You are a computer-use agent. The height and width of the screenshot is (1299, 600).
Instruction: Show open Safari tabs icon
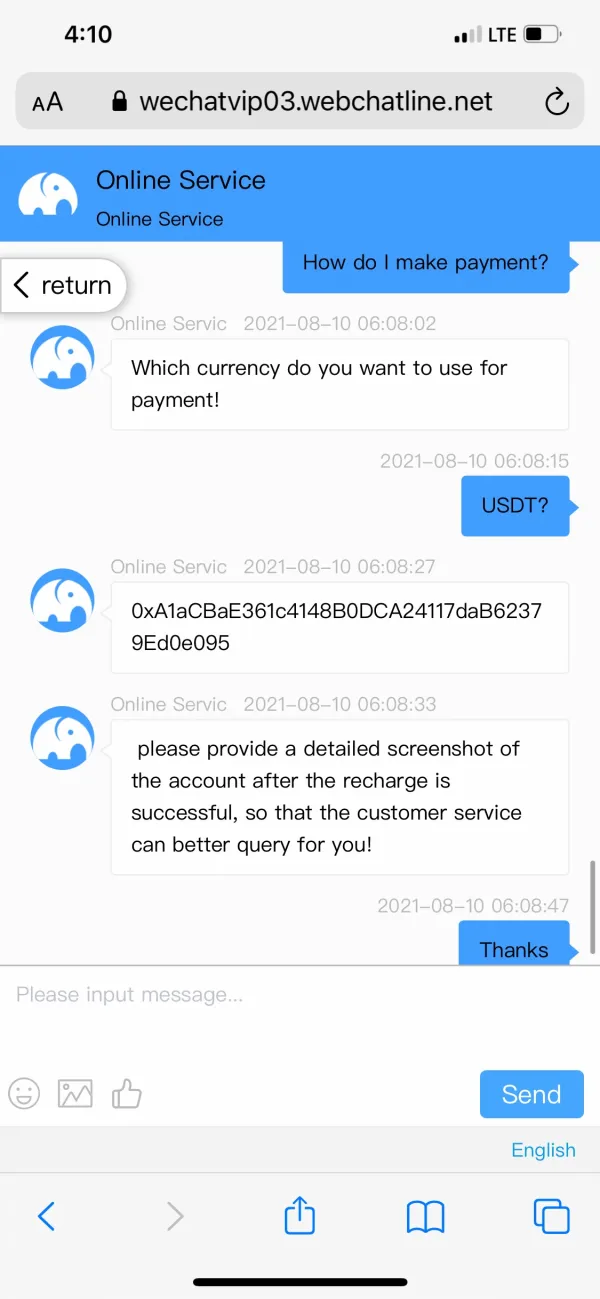coord(551,1216)
